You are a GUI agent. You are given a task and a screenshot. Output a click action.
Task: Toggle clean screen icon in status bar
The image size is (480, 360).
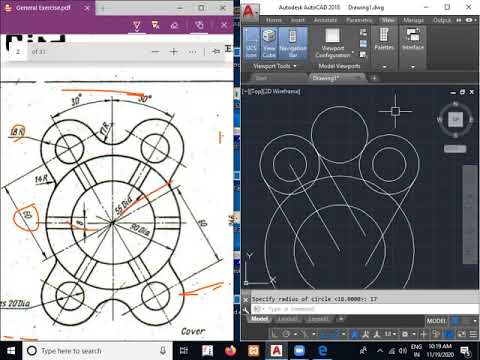coord(461,334)
